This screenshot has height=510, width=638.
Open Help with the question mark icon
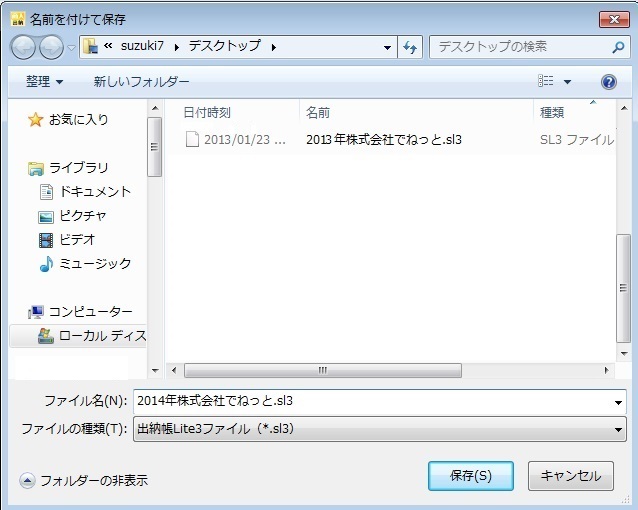tap(609, 82)
